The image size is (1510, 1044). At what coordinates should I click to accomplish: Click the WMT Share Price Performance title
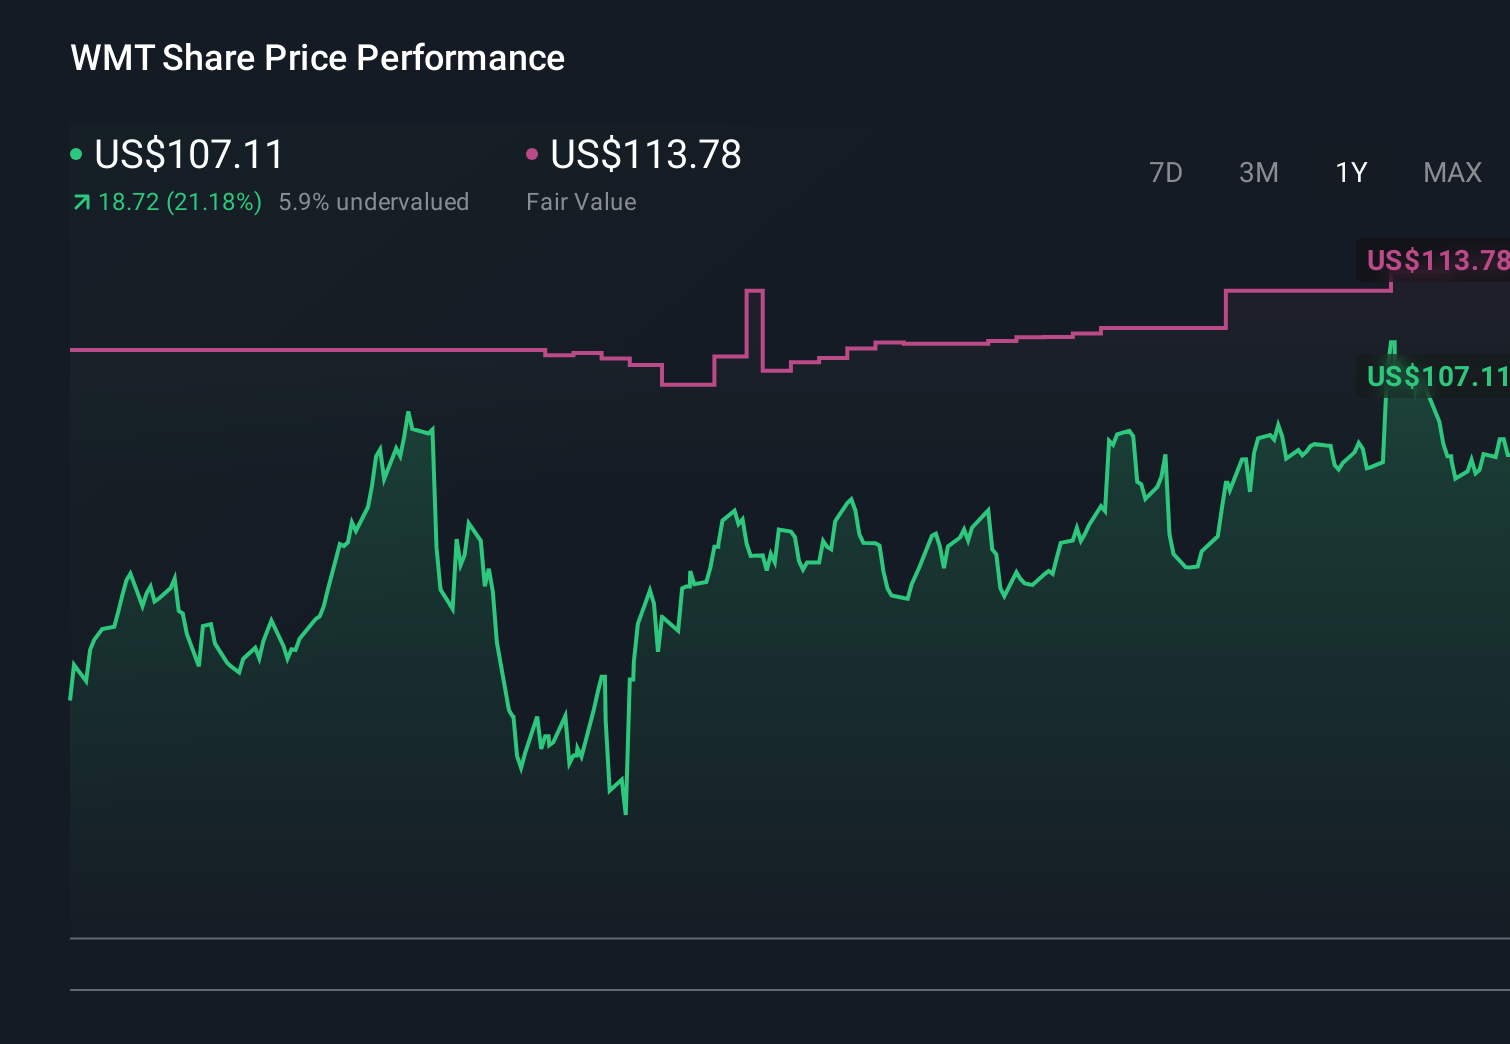pyautogui.click(x=316, y=58)
